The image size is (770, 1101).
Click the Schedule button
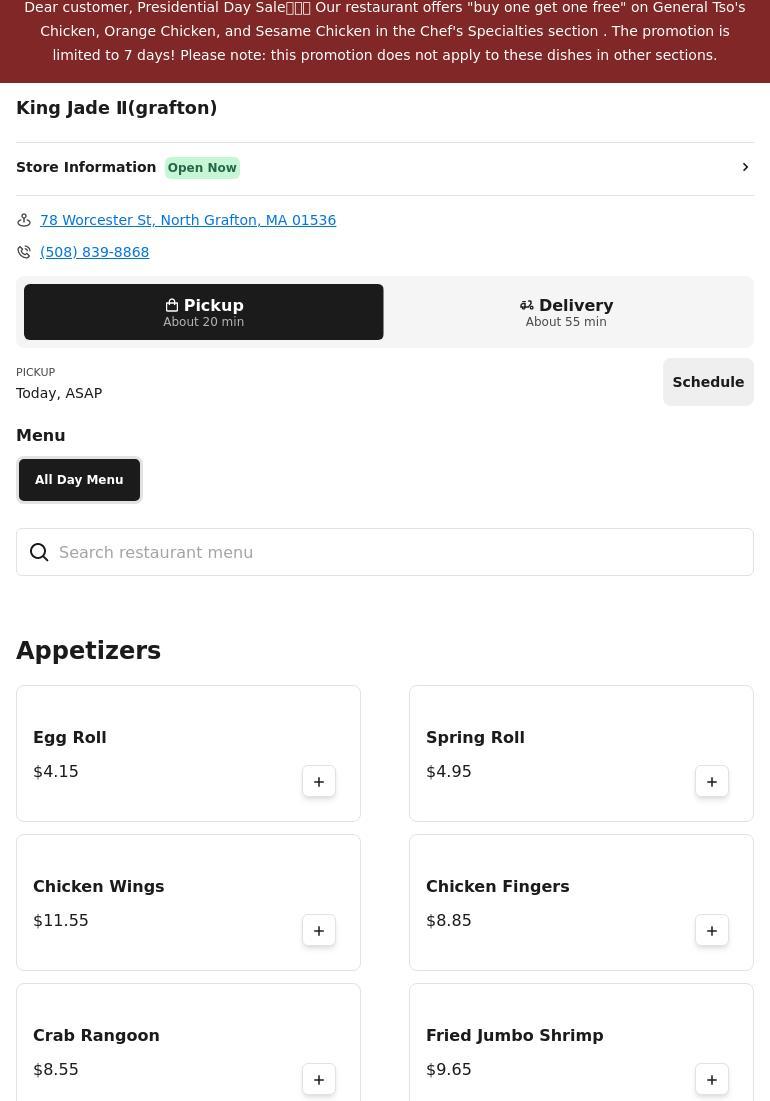click(708, 382)
